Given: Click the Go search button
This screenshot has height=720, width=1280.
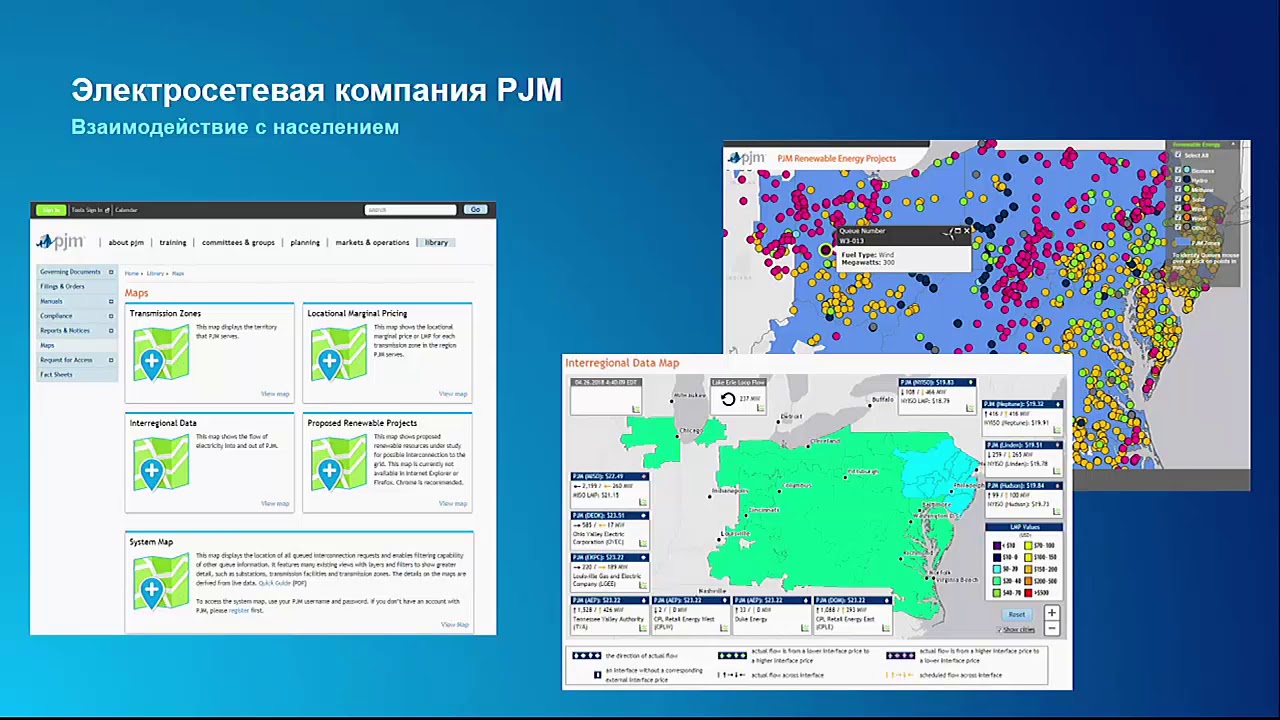Looking at the screenshot, I should click(x=475, y=210).
